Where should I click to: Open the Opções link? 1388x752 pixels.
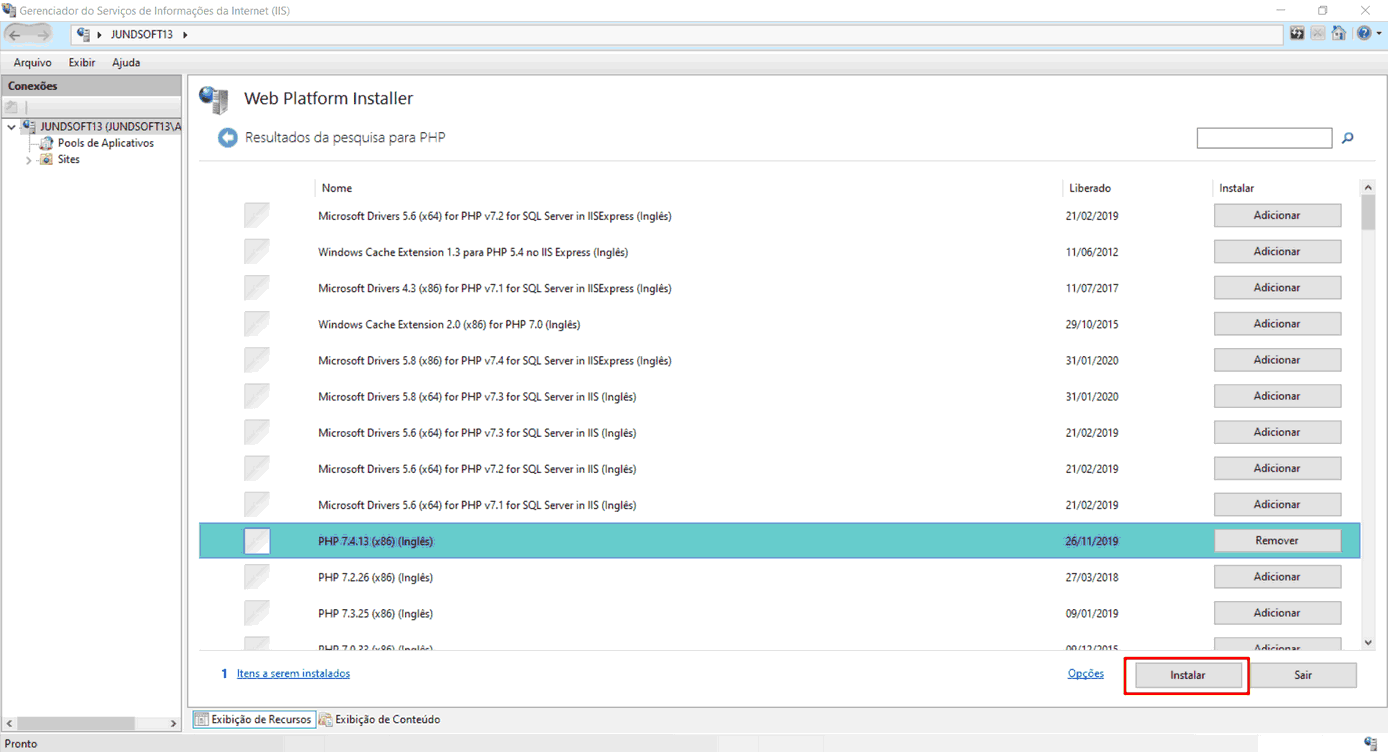coord(1086,674)
